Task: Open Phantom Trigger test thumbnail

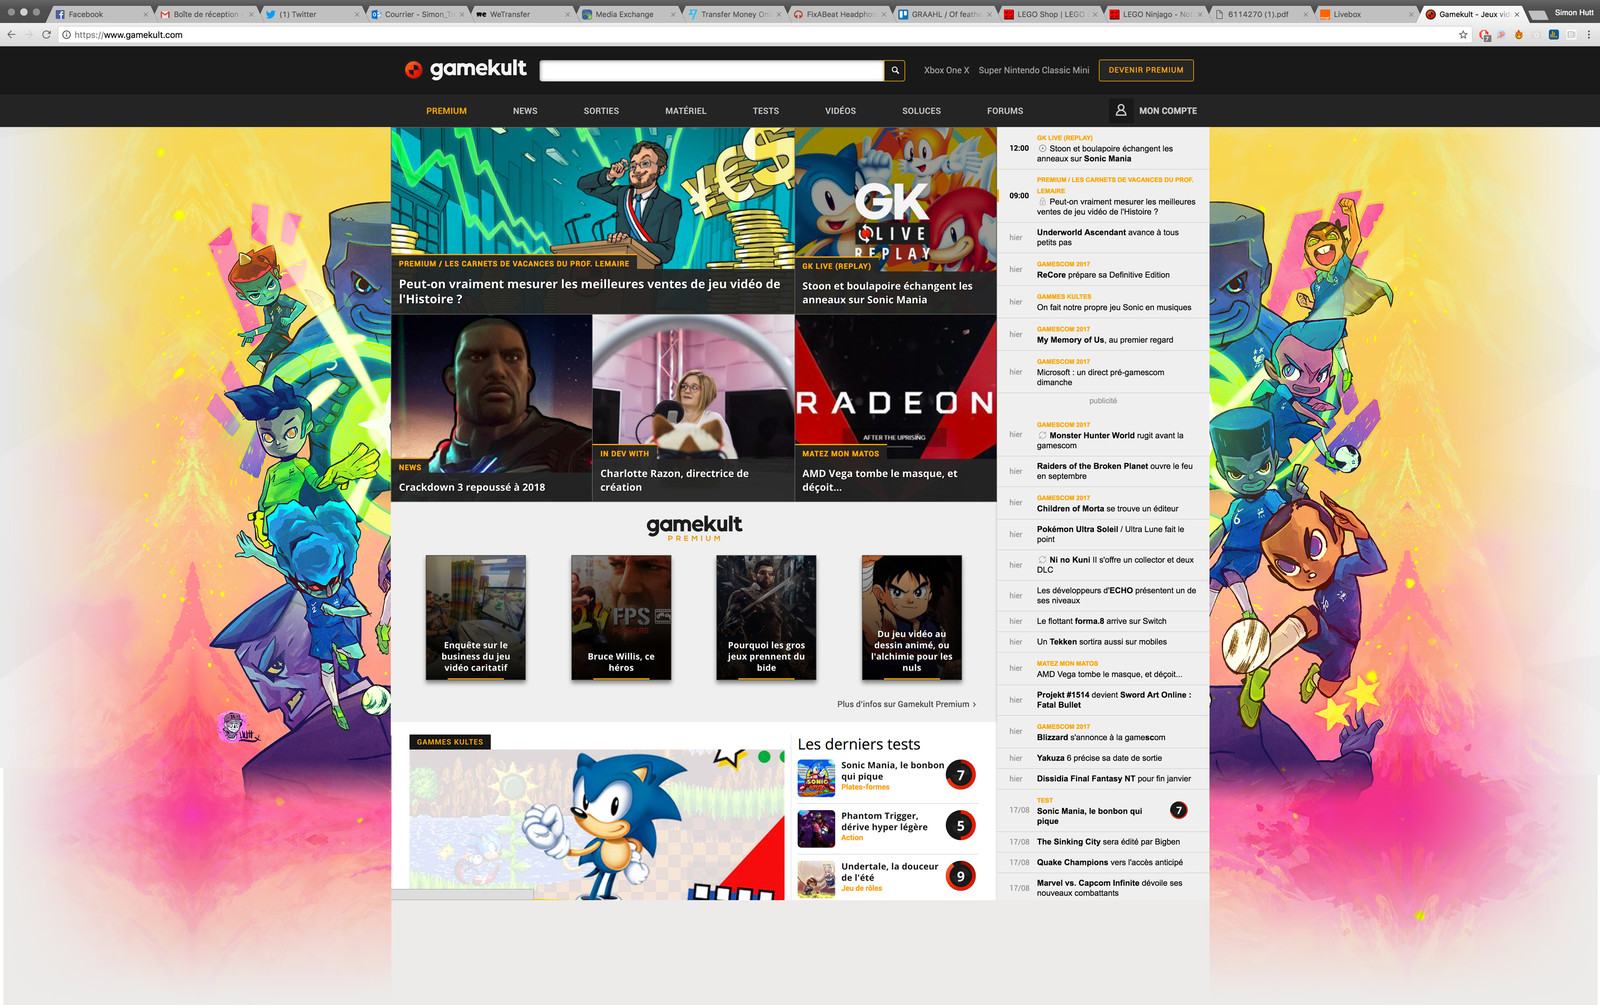Action: (816, 828)
